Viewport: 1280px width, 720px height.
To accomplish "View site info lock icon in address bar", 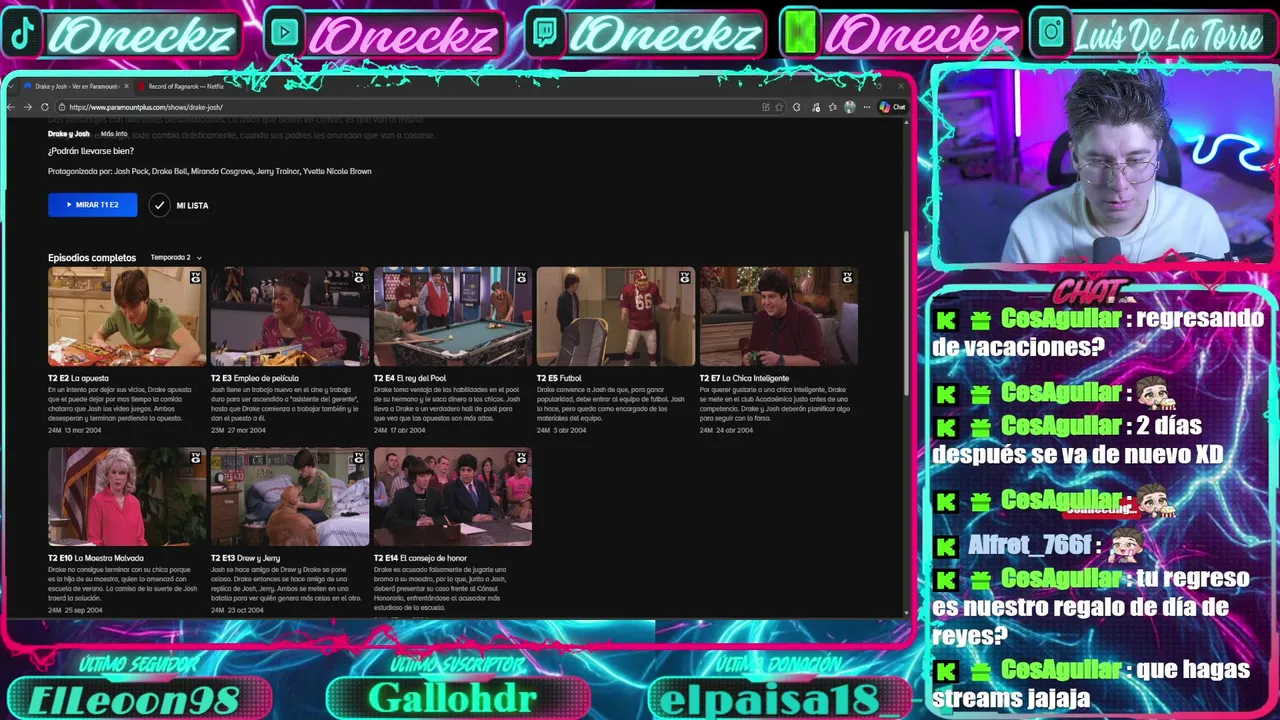I will [x=61, y=107].
